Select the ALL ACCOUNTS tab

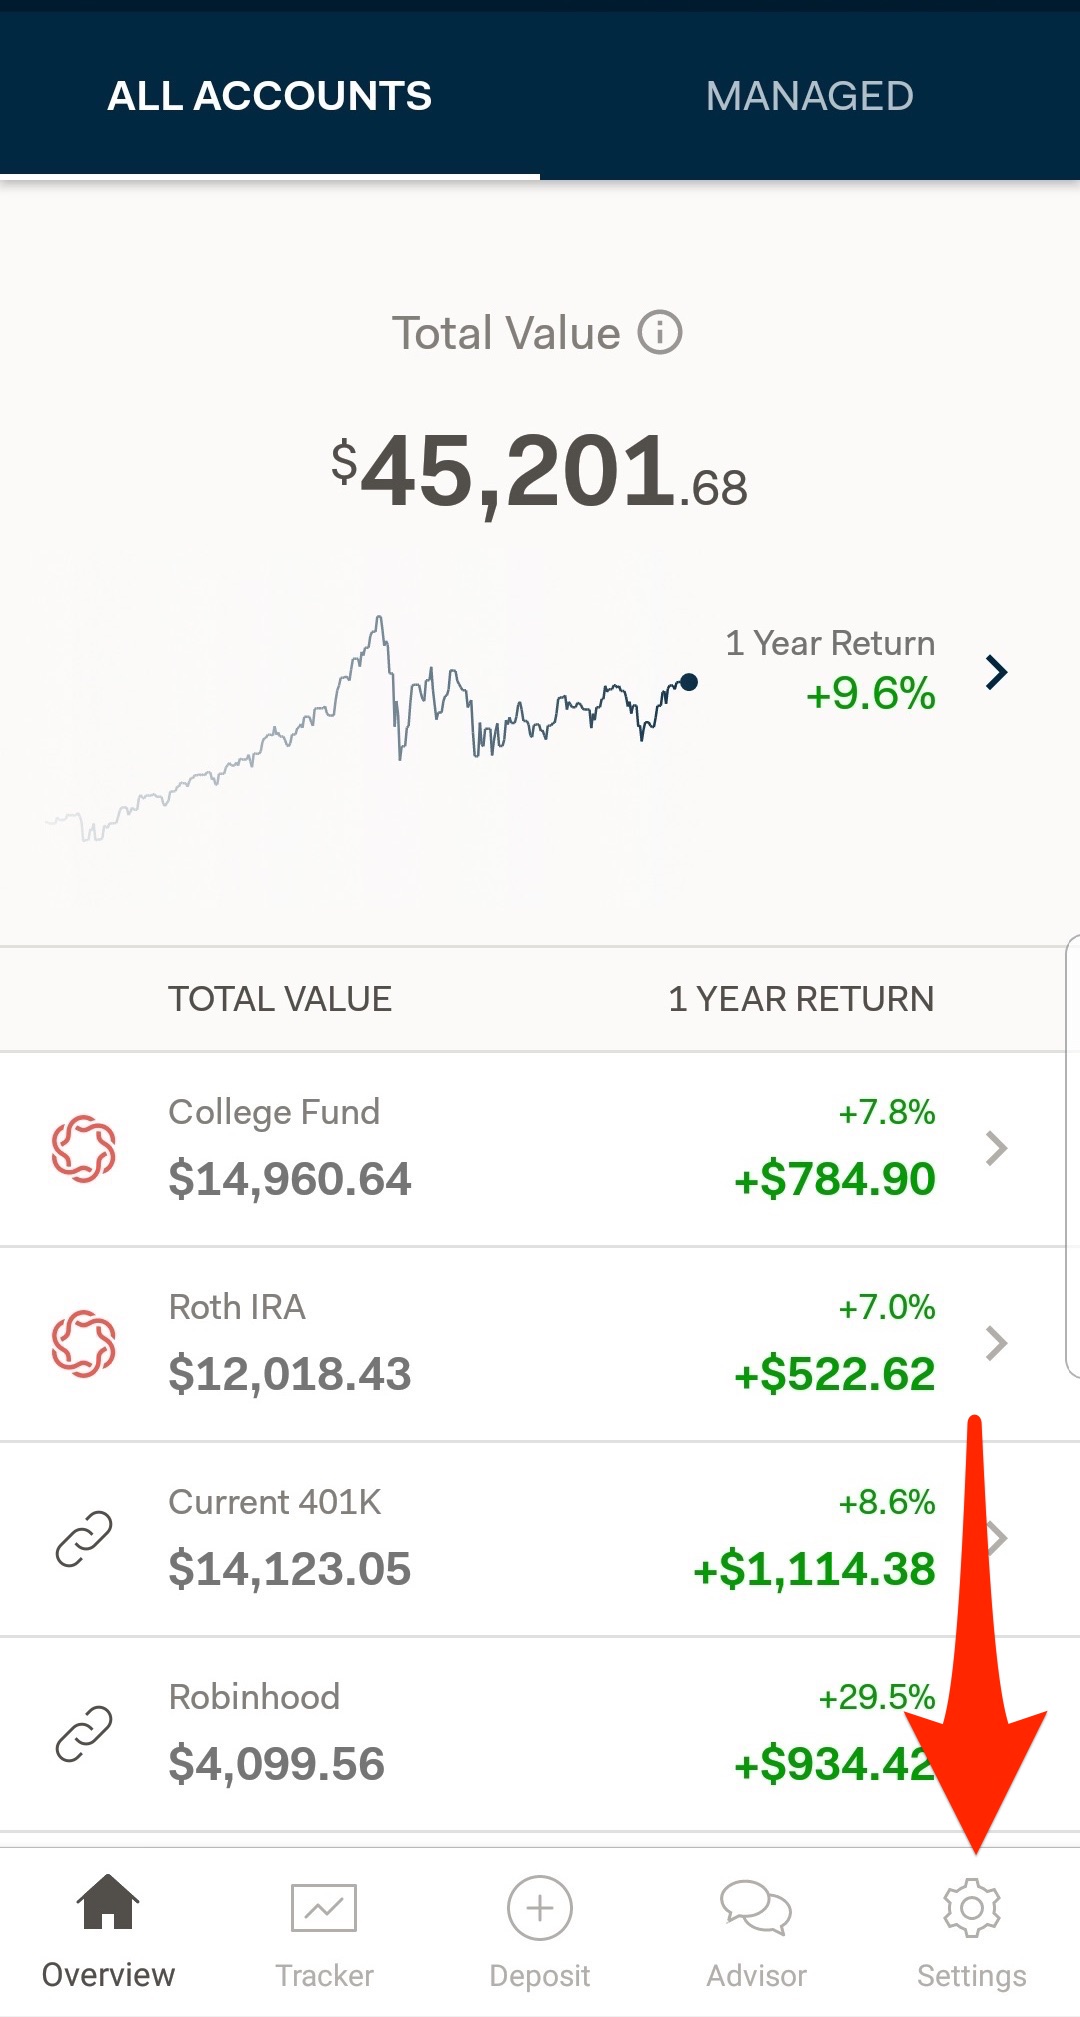270,96
